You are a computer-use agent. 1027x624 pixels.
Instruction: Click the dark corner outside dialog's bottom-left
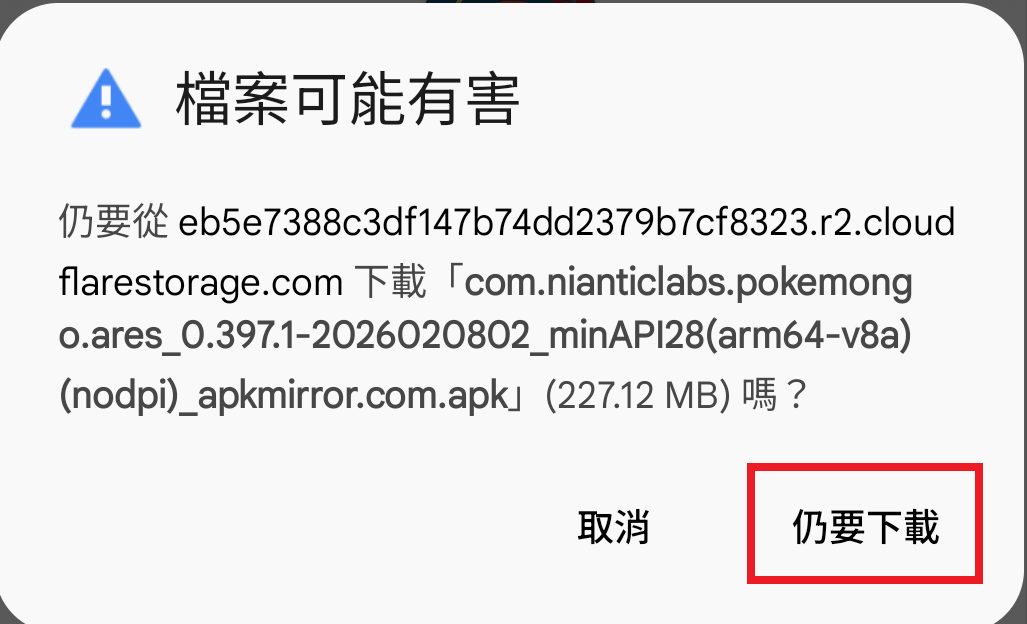coord(5,617)
